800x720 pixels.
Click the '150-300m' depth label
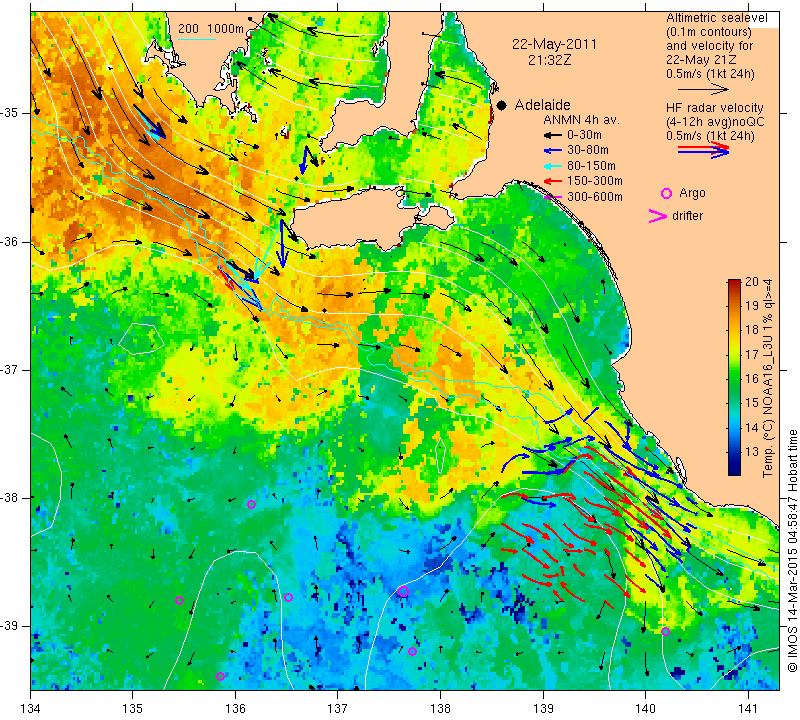click(595, 181)
